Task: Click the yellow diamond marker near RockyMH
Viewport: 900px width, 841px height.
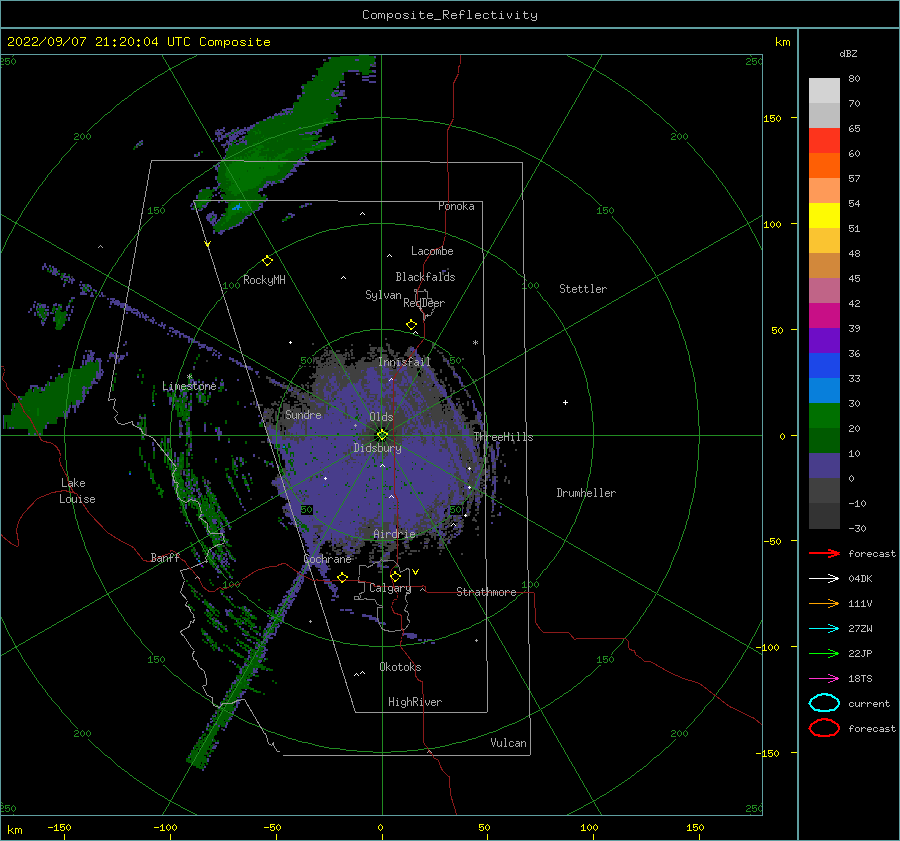Action: 267,261
